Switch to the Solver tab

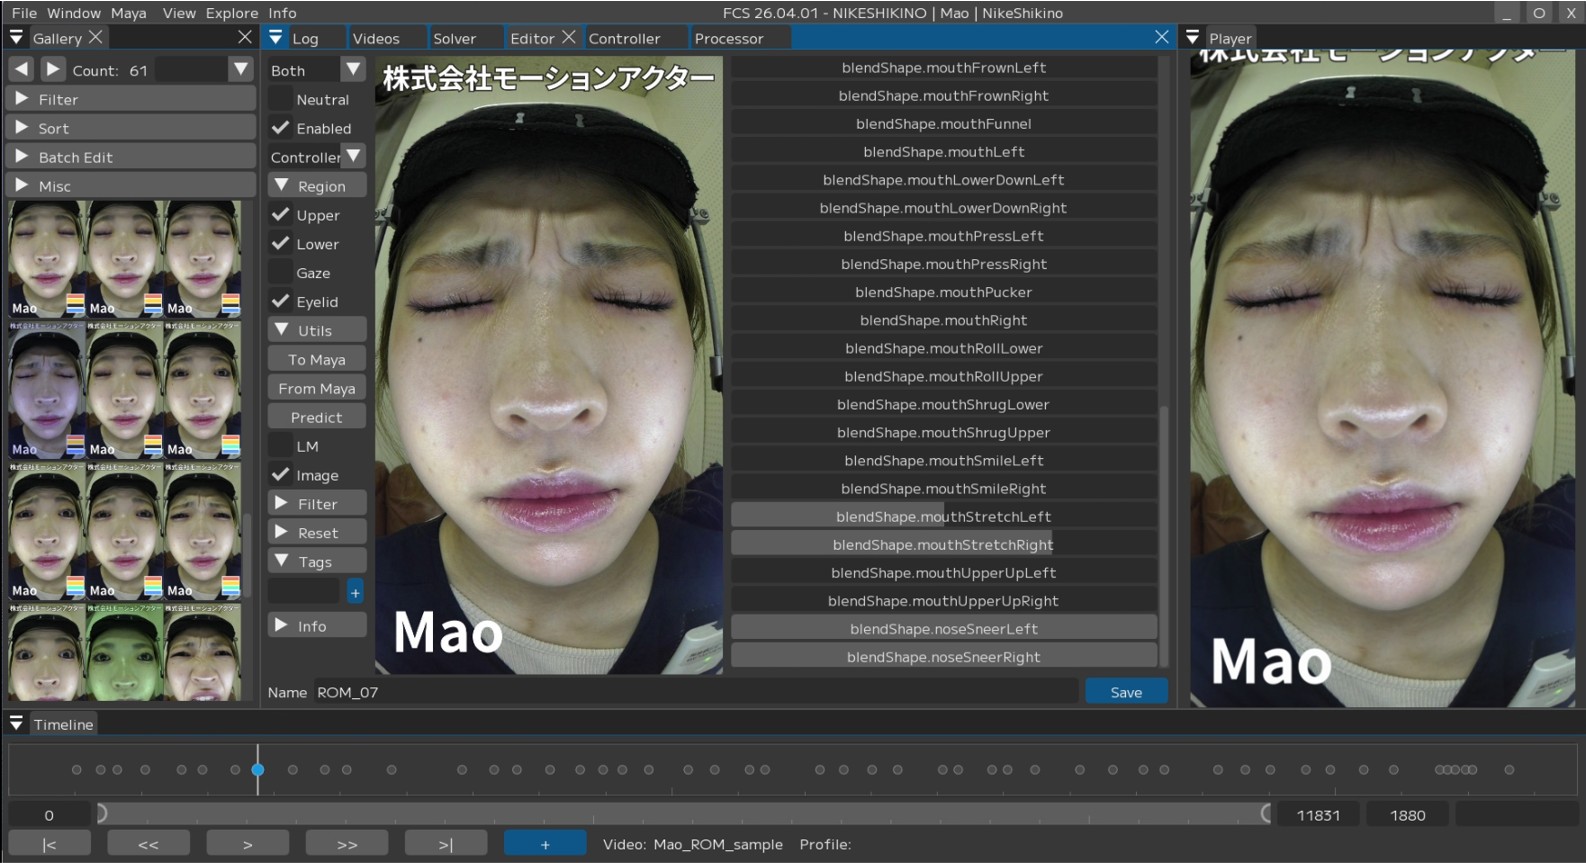coord(454,38)
